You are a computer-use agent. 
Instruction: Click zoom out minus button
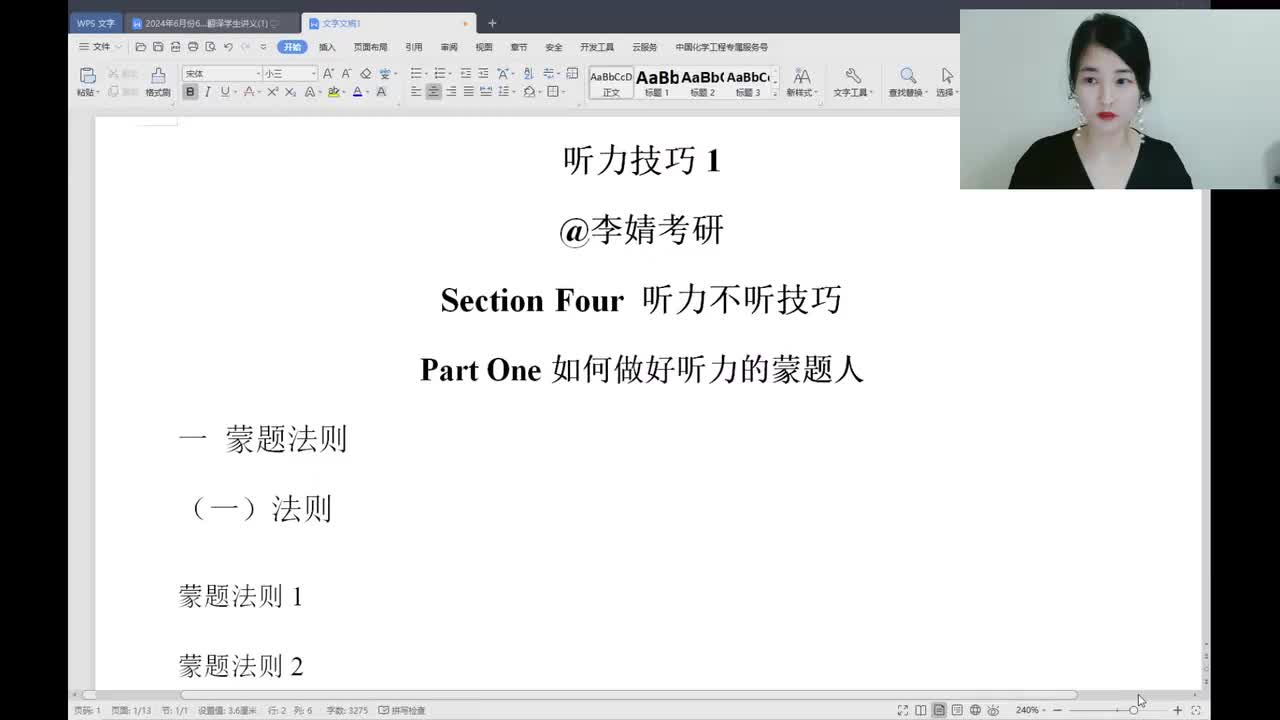coord(1058,710)
